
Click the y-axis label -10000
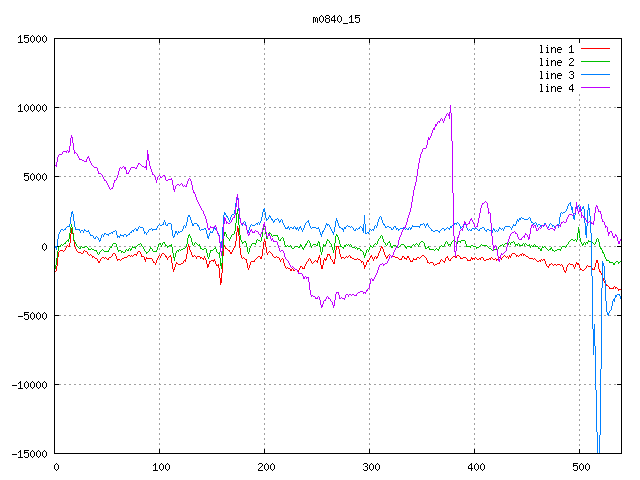(x=29, y=385)
